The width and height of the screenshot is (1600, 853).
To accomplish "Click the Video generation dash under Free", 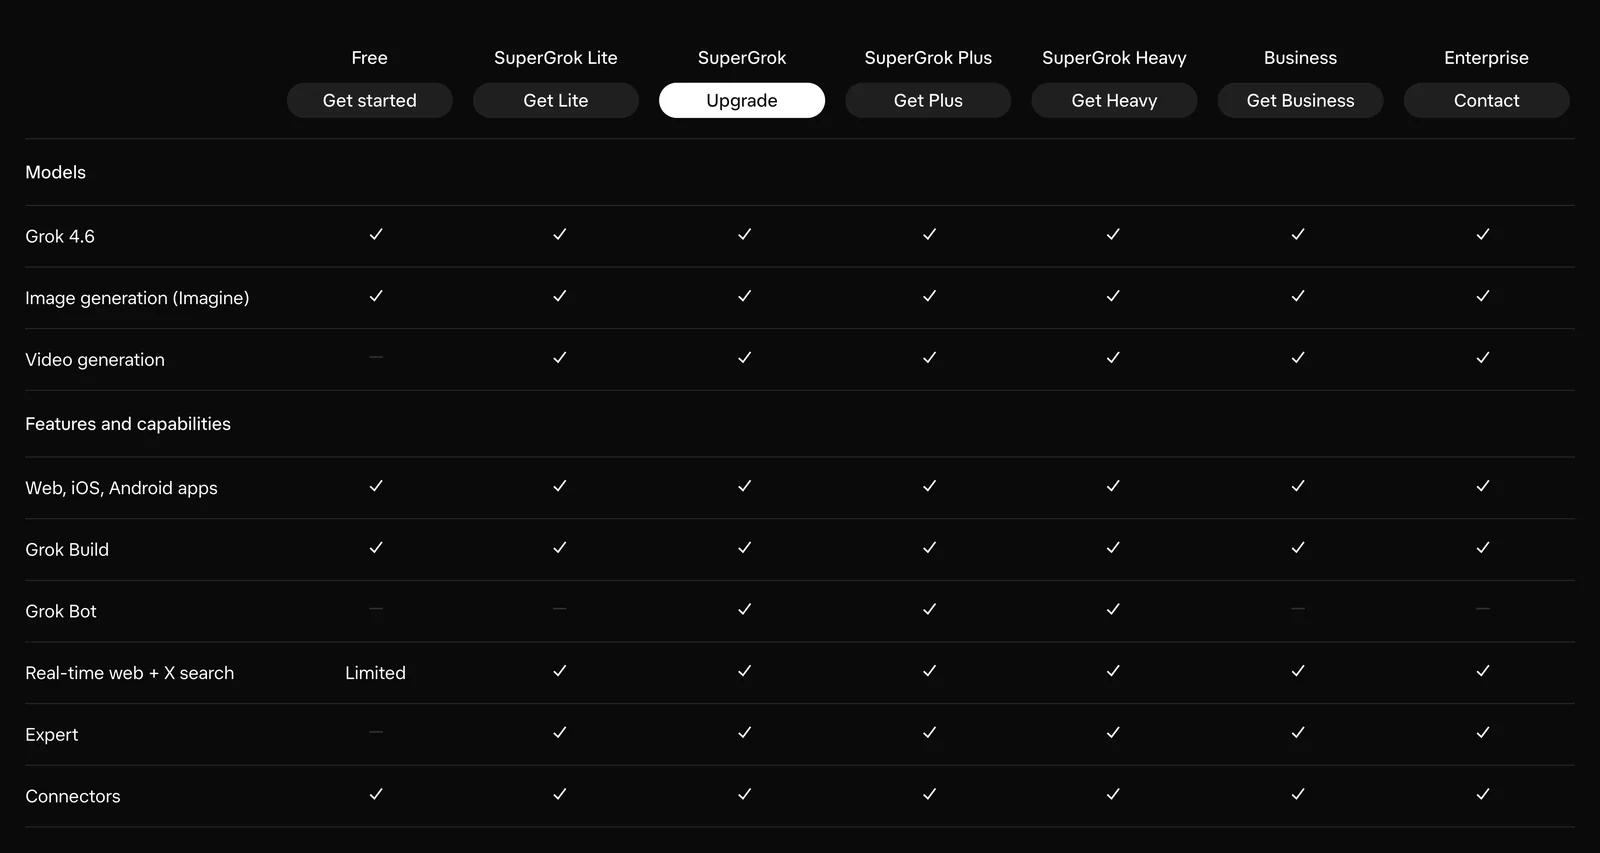I will 376,357.
